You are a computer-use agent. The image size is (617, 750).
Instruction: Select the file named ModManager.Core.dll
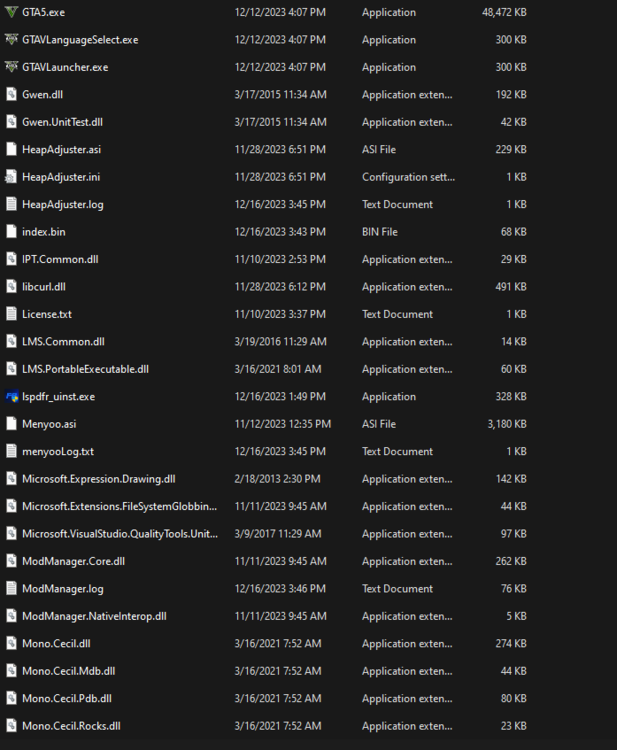click(74, 561)
